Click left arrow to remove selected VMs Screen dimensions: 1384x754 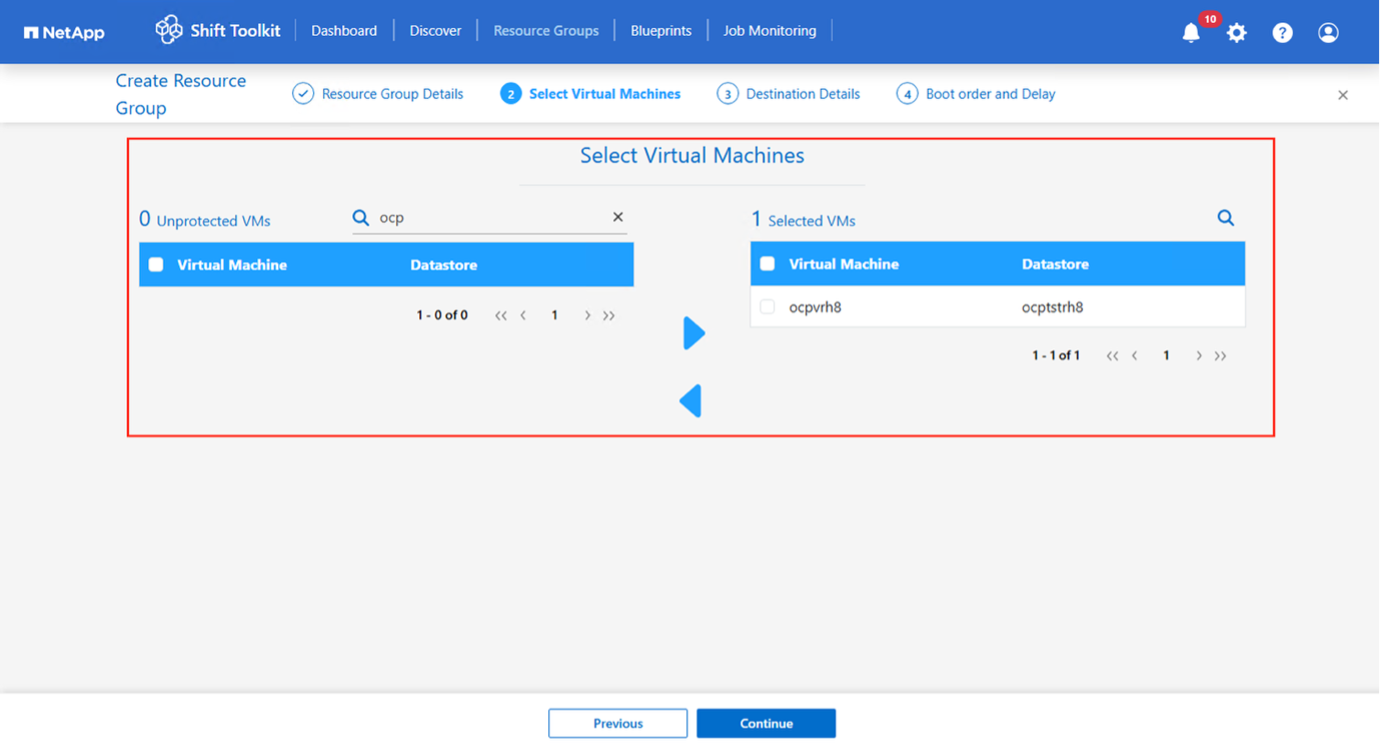[x=690, y=401]
